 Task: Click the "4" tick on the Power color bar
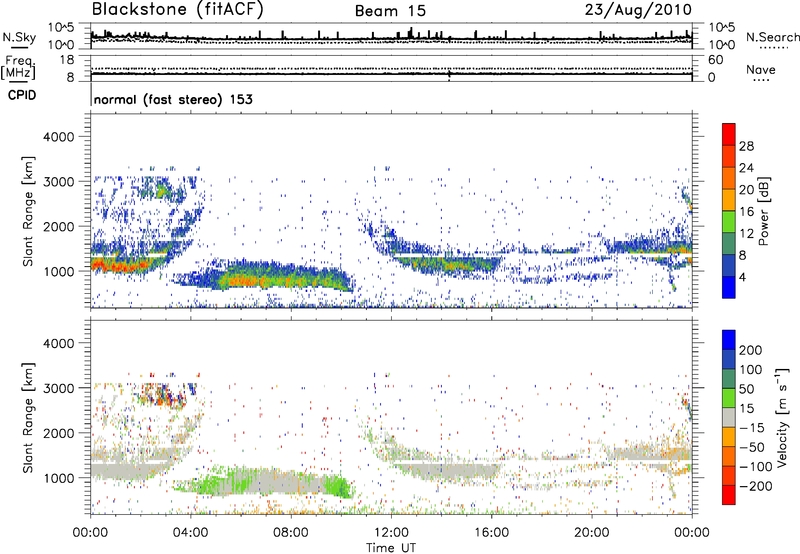point(742,277)
